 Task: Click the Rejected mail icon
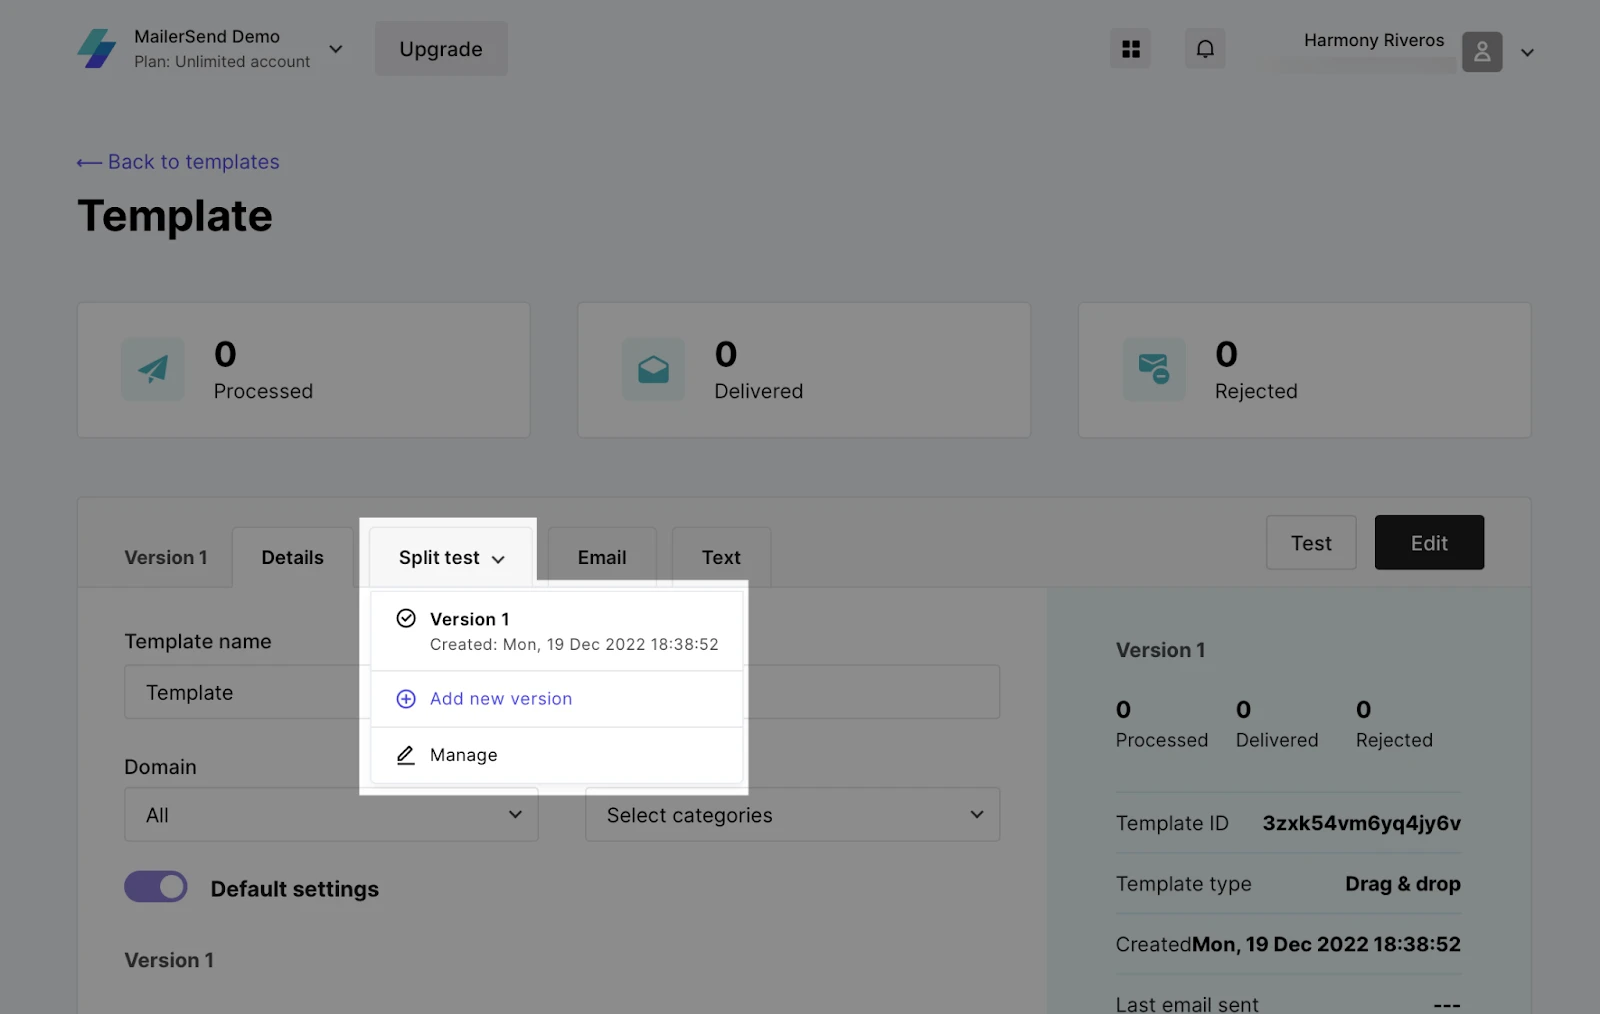tap(1153, 370)
